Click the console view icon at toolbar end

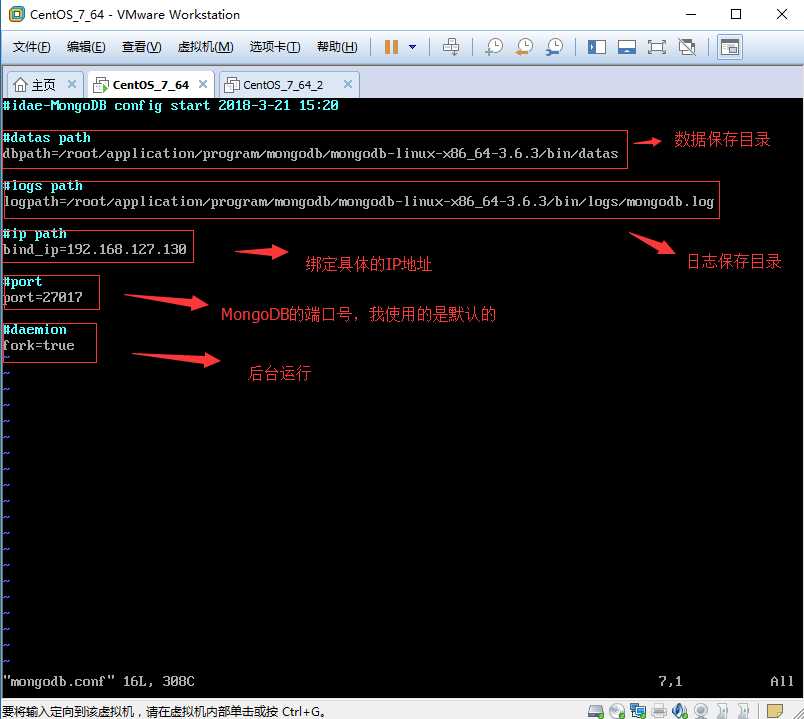coord(730,47)
